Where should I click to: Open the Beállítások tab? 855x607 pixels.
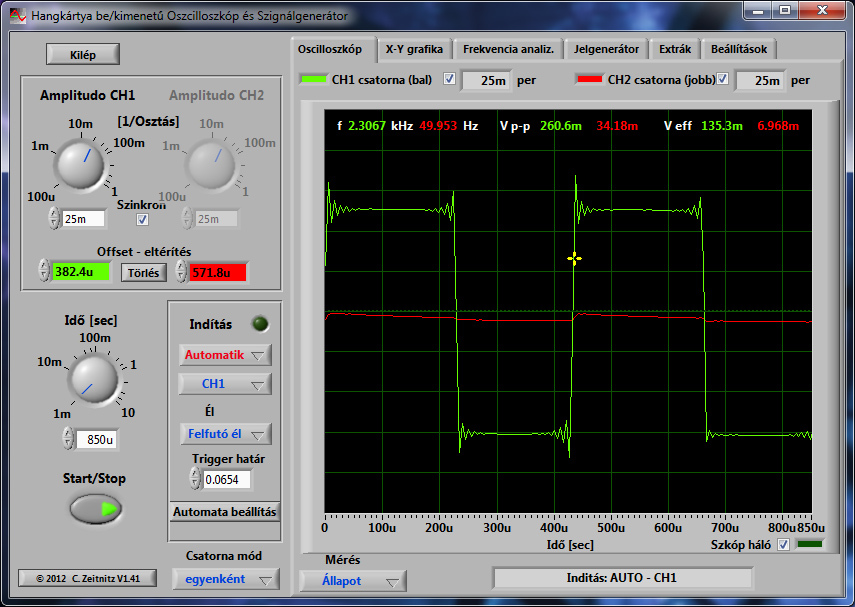tap(739, 49)
